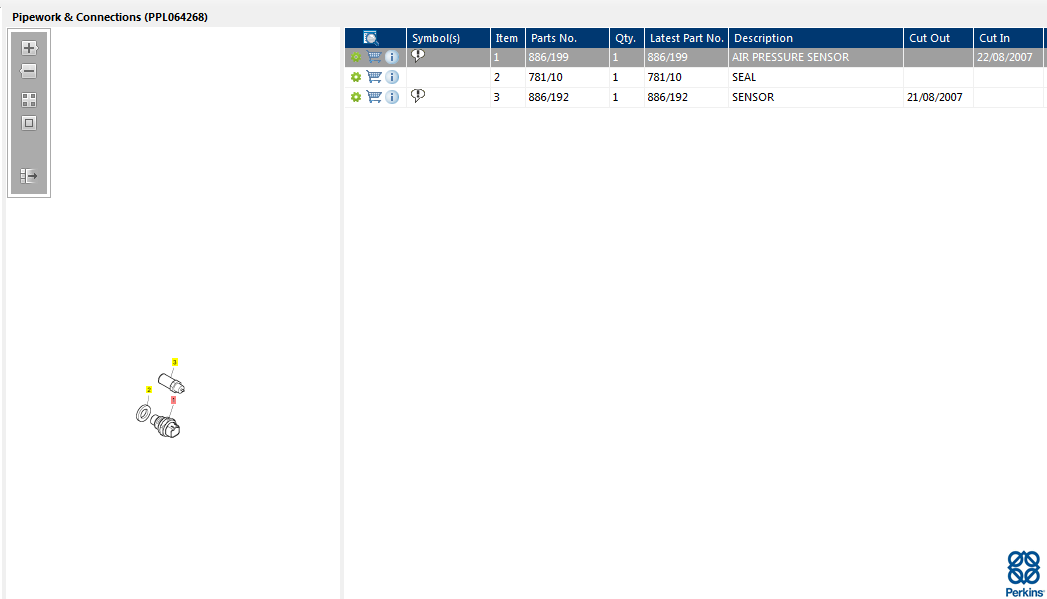
Task: Open the search icon in table header
Action: [x=371, y=38]
